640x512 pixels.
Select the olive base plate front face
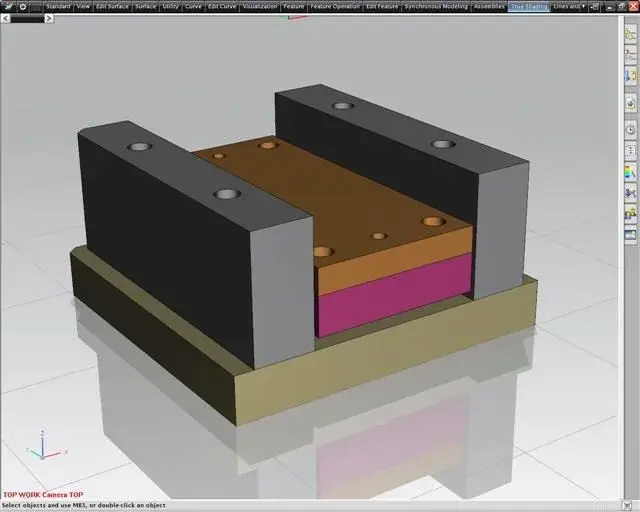(386, 353)
